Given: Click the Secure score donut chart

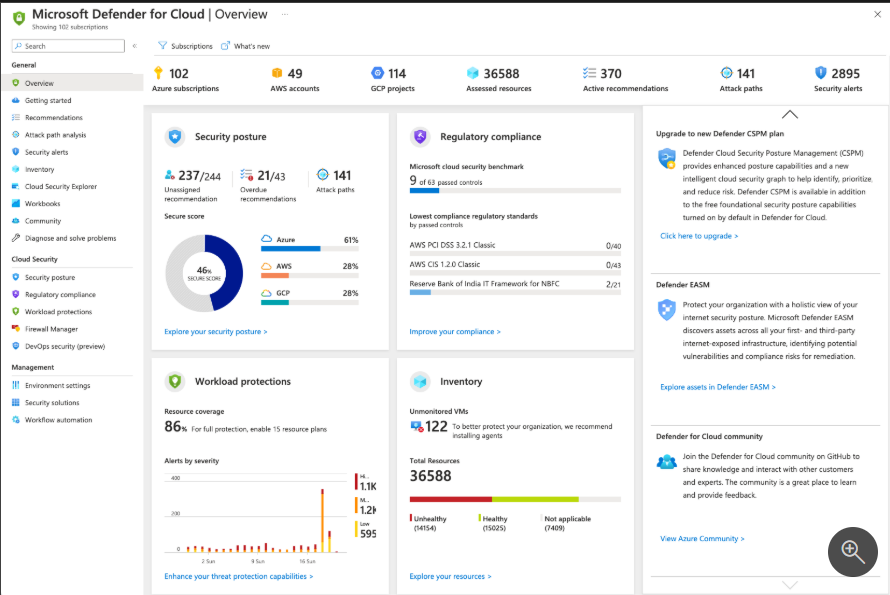Looking at the screenshot, I should click(x=203, y=271).
